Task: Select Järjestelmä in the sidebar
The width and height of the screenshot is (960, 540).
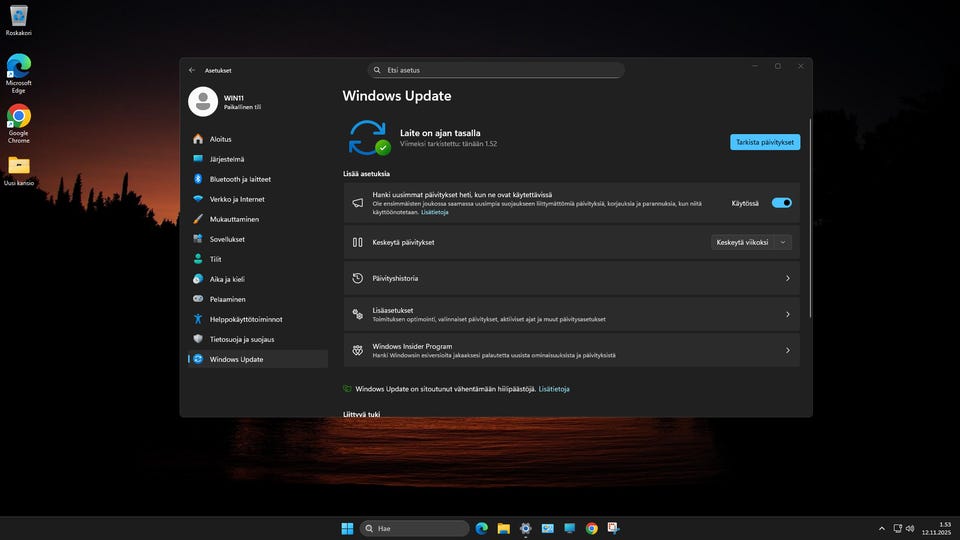Action: coord(226,159)
